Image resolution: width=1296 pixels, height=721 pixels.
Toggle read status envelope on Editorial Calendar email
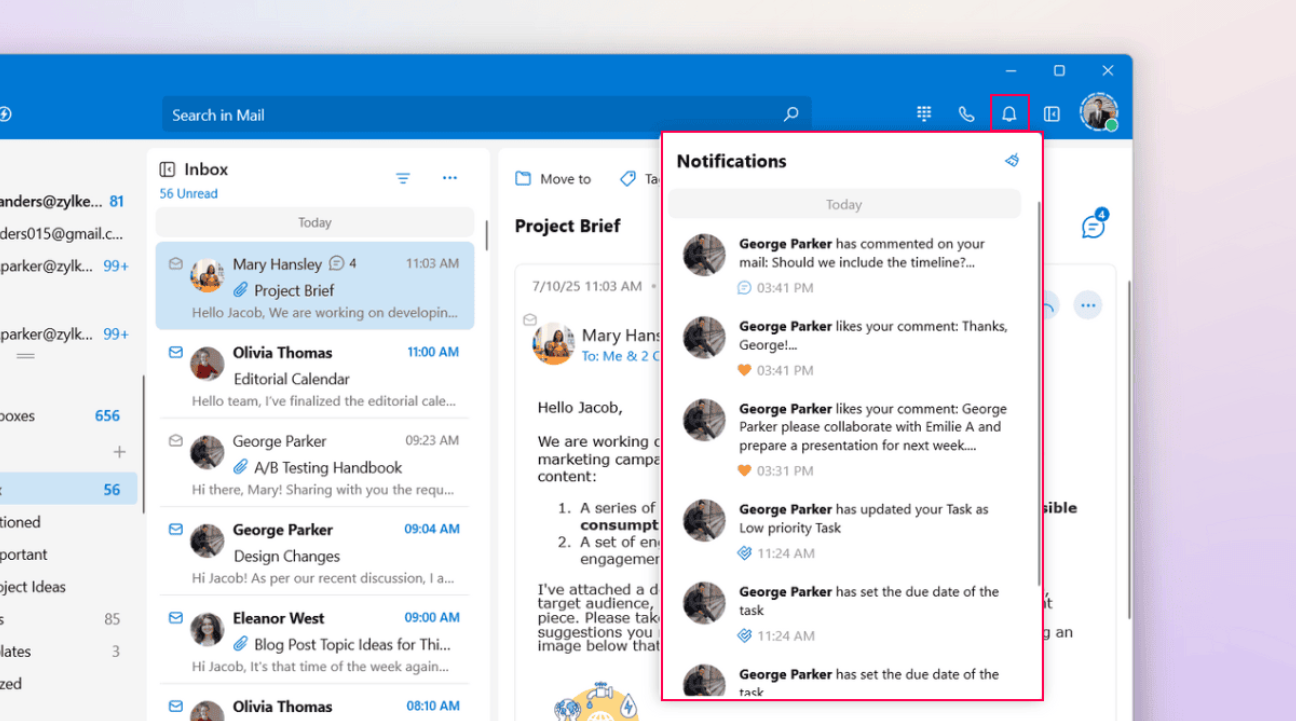tap(176, 352)
